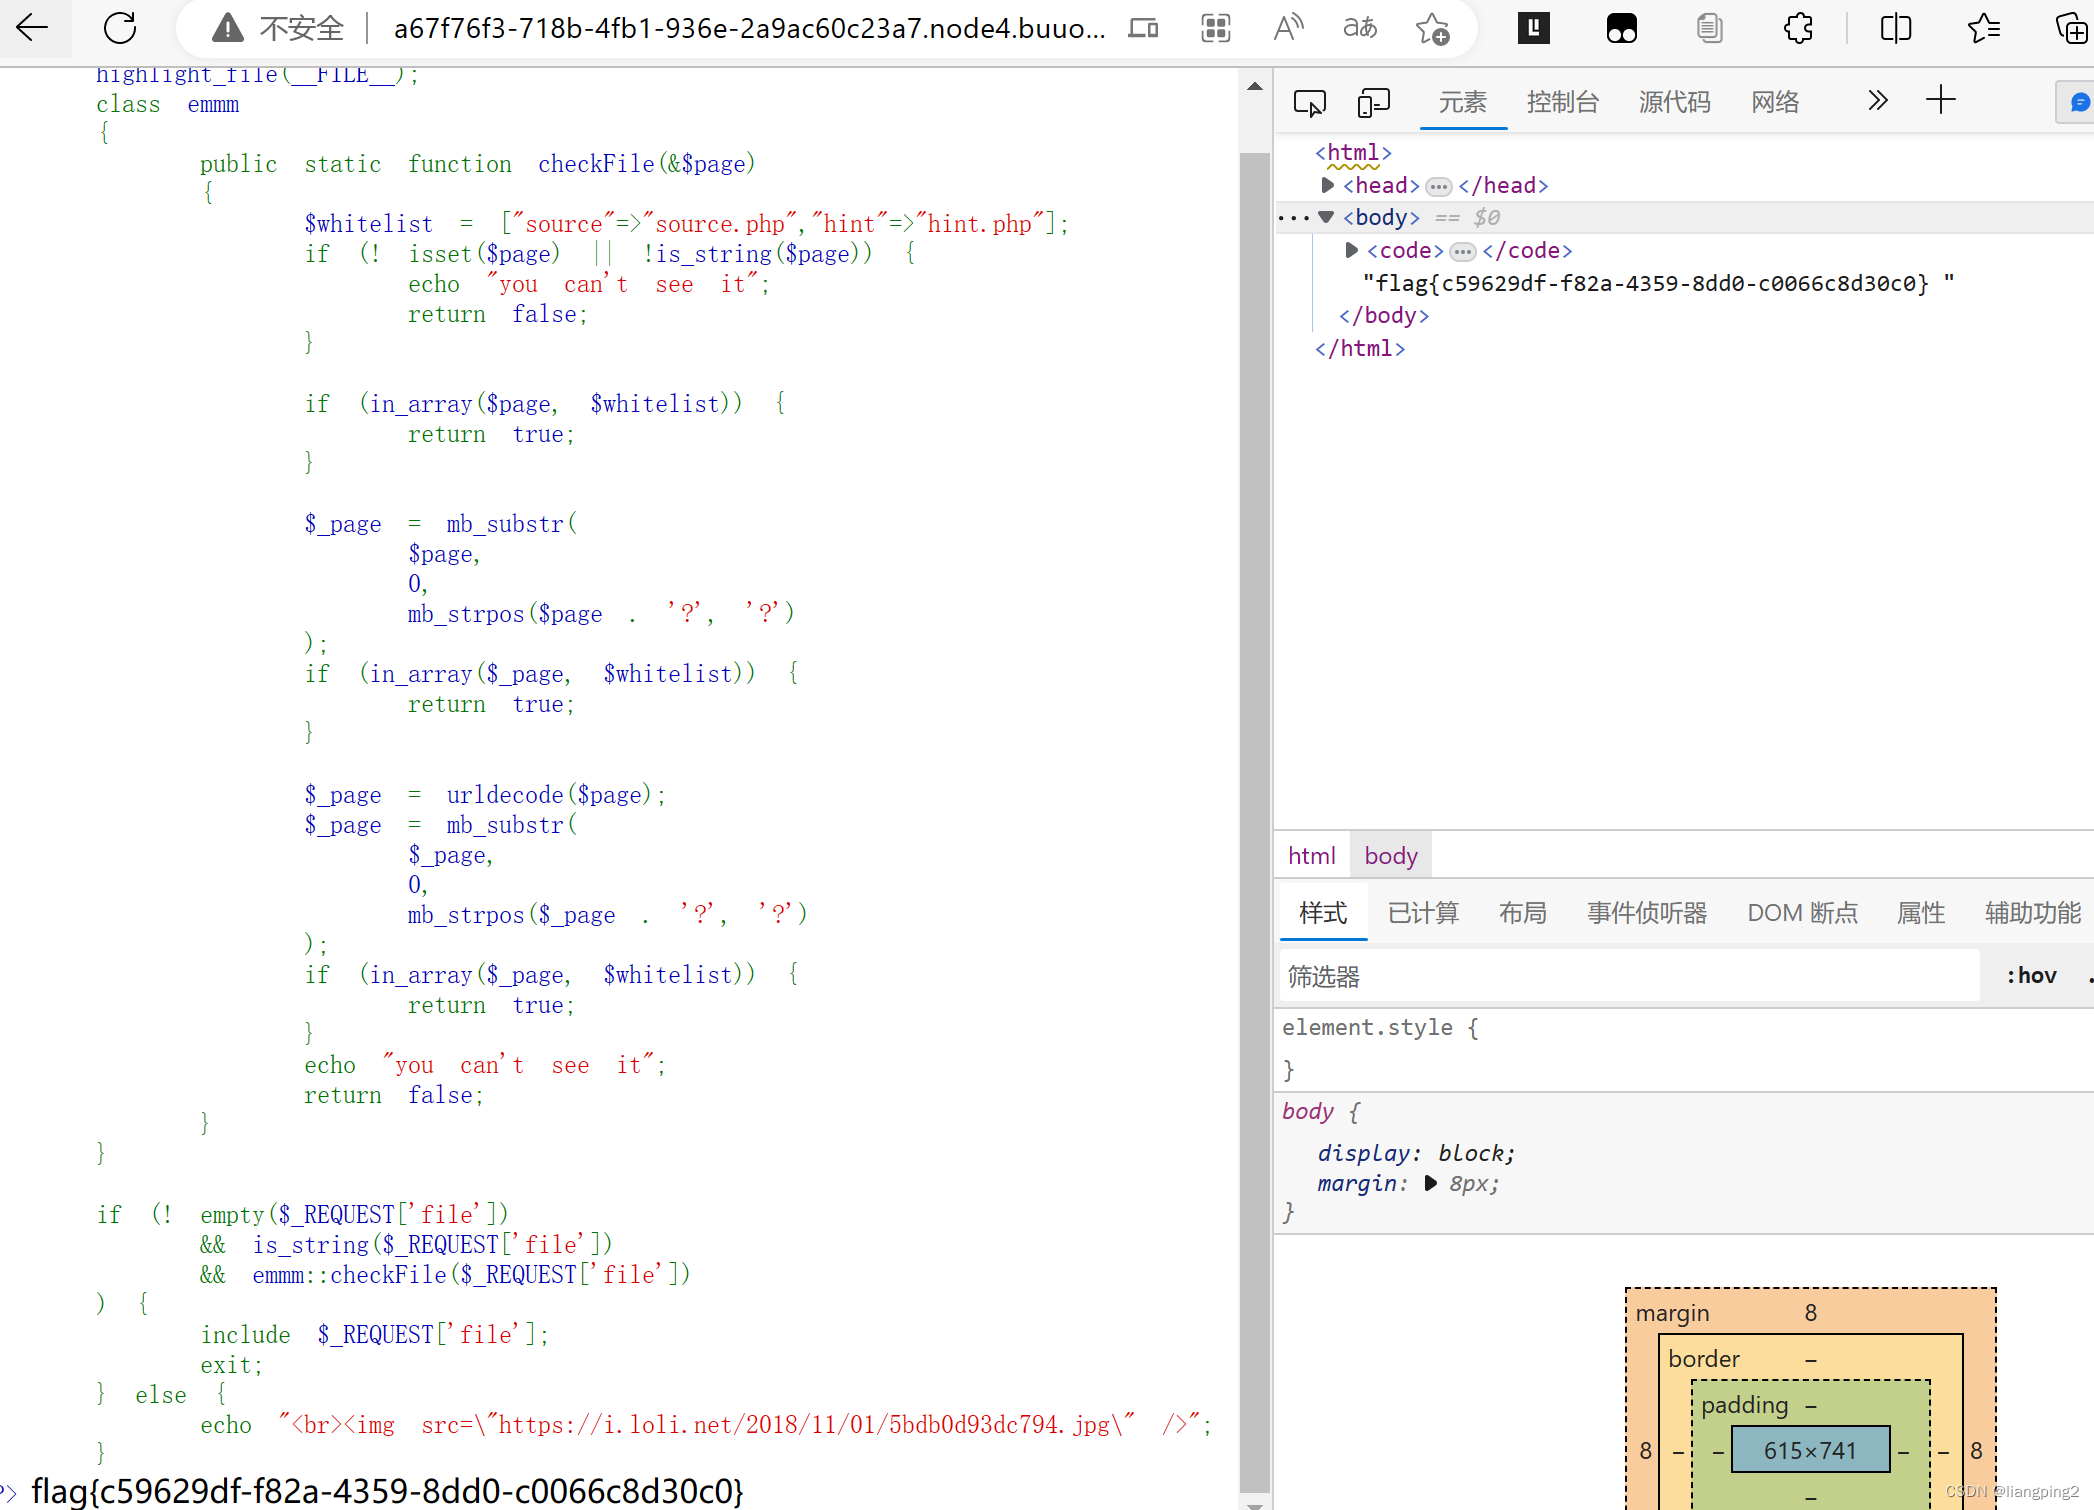
Task: Switch to the 控制台 tab
Action: pos(1559,101)
